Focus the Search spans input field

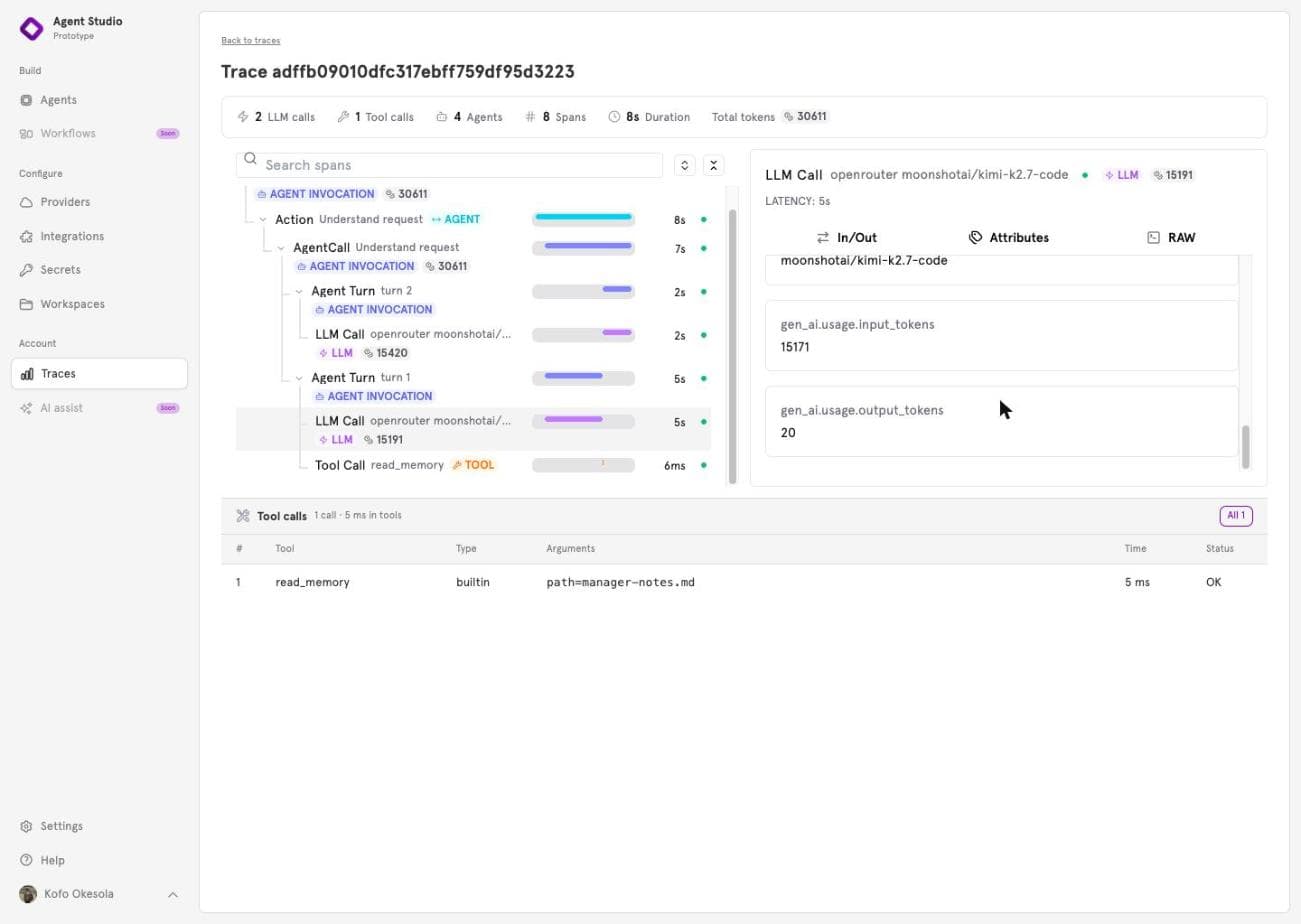[449, 165]
